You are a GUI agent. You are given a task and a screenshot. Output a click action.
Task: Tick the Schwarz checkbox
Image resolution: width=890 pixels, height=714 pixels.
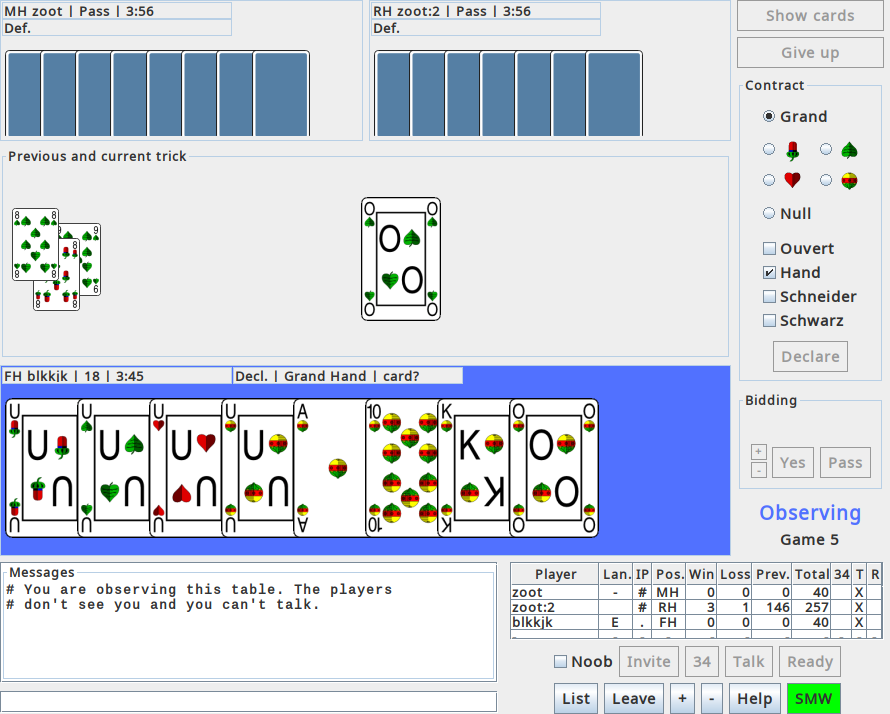click(x=769, y=321)
